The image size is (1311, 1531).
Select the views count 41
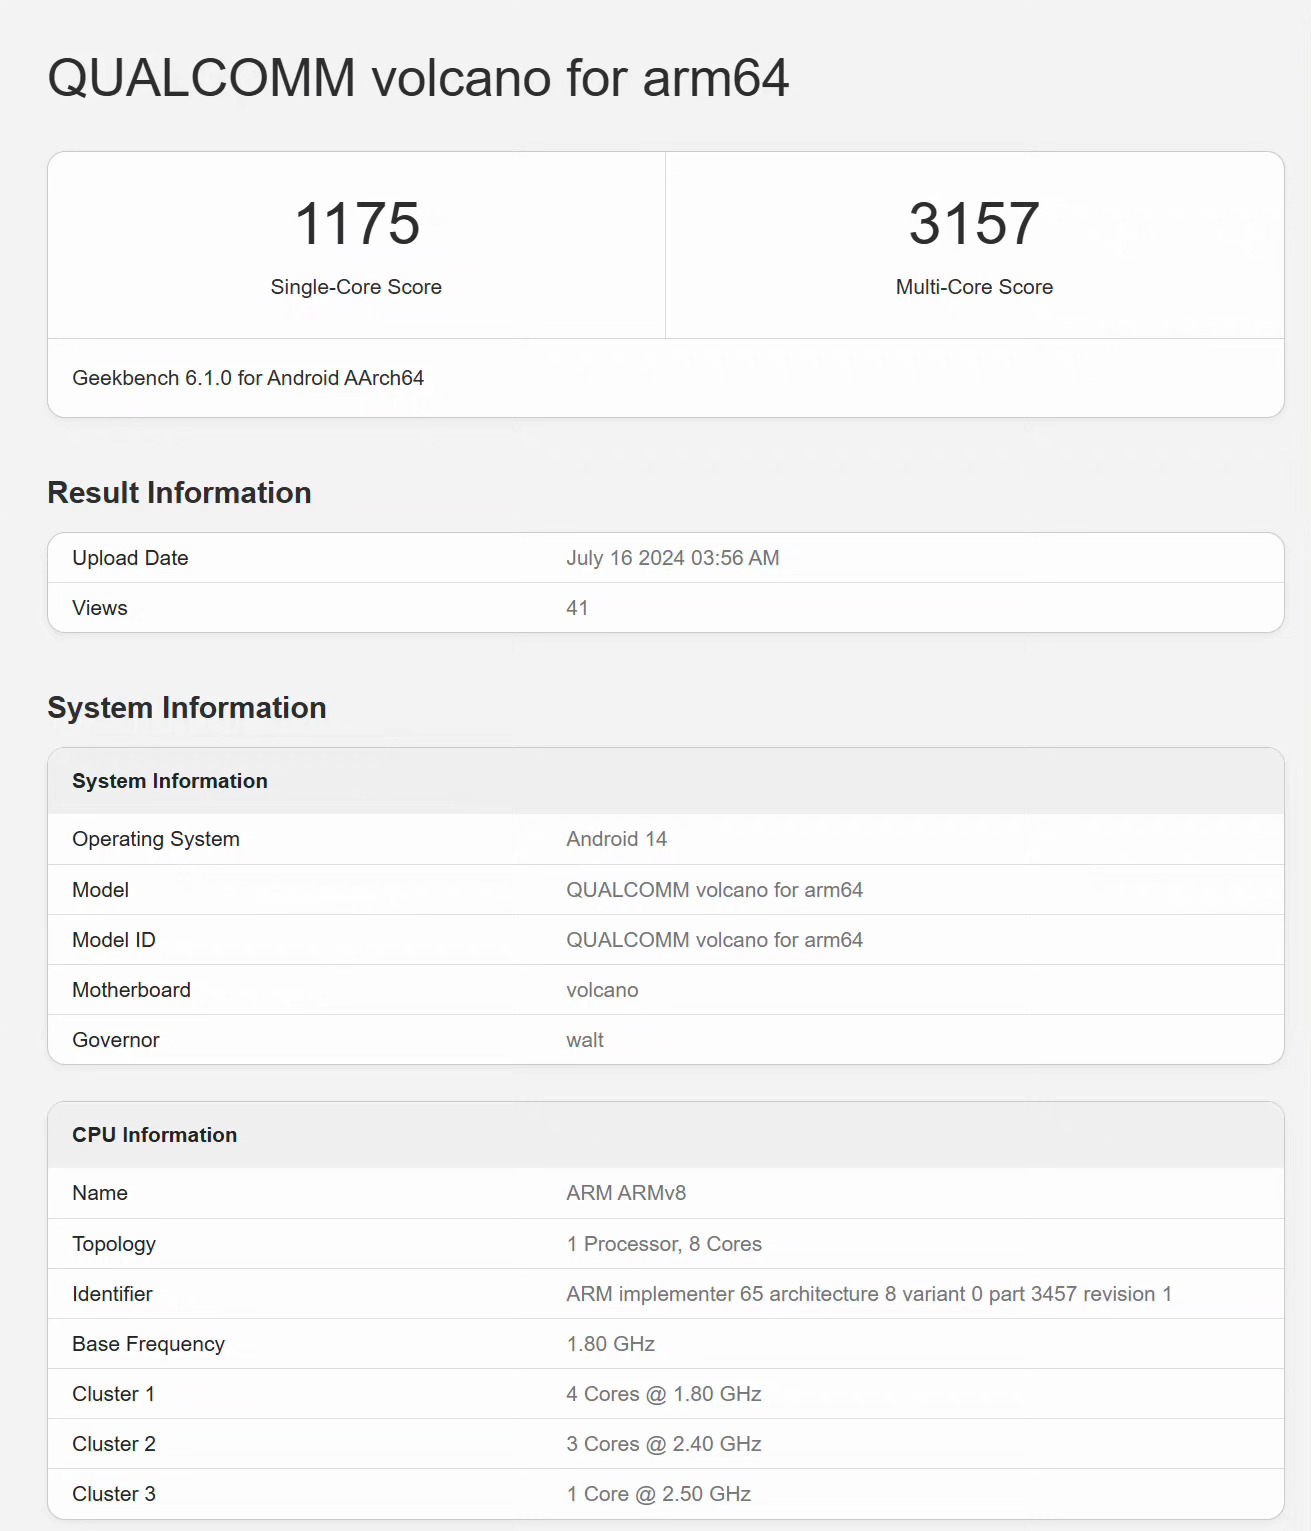point(577,608)
